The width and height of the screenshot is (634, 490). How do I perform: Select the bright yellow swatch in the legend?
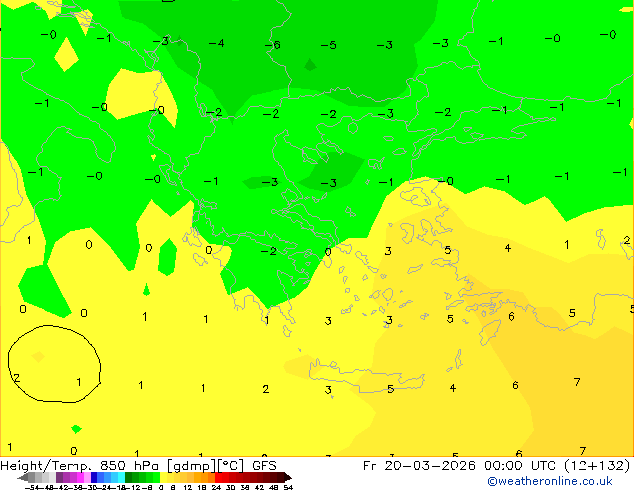tap(164, 477)
